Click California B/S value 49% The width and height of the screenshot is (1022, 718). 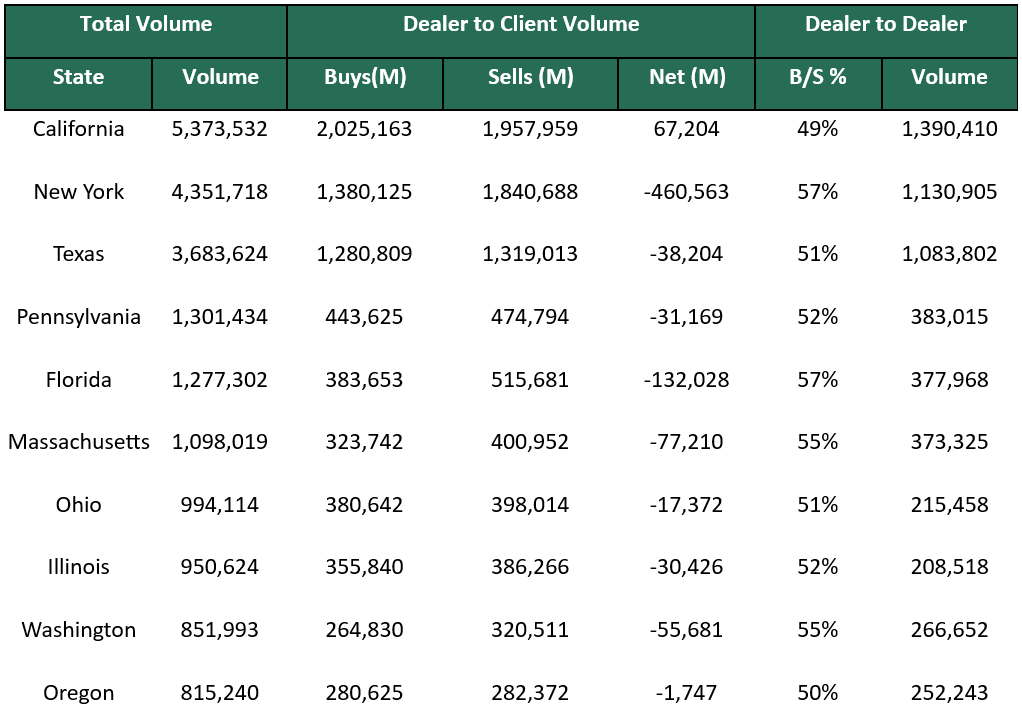(x=817, y=128)
